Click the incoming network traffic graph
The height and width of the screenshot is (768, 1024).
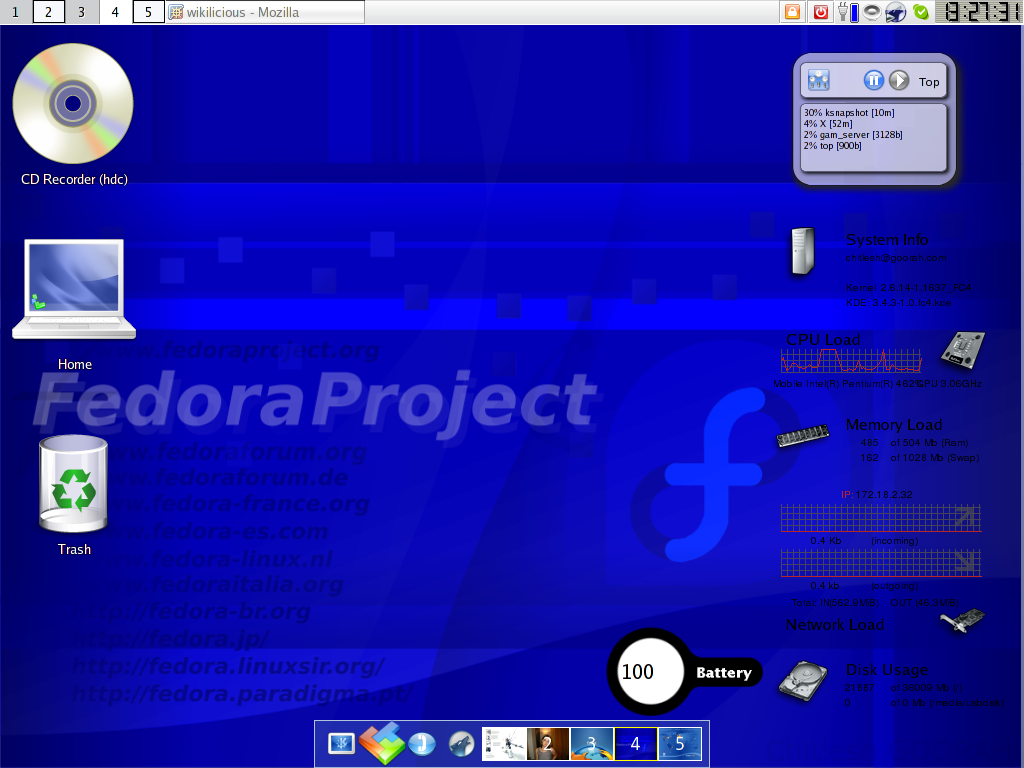click(881, 519)
